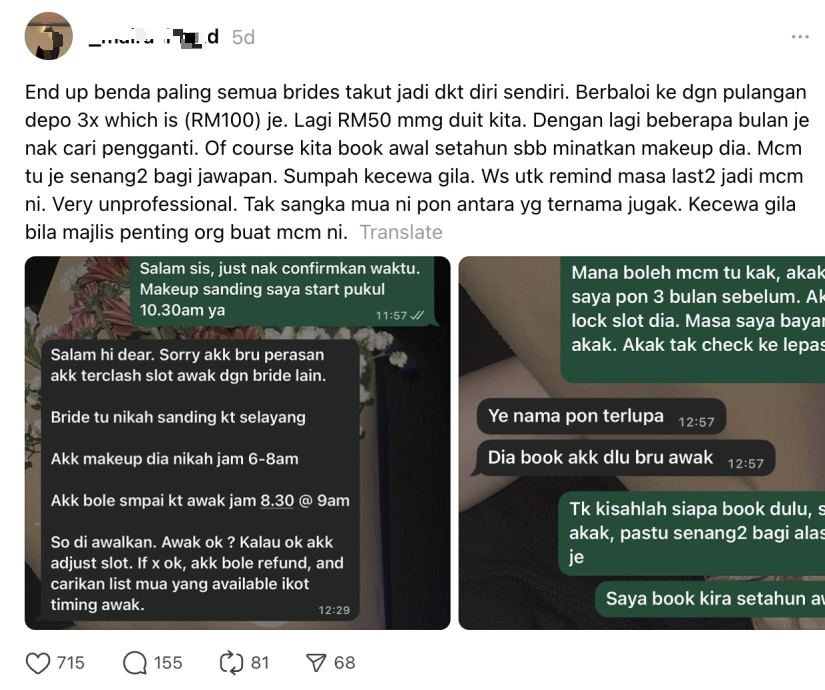Like the post with the heart icon

[38, 663]
